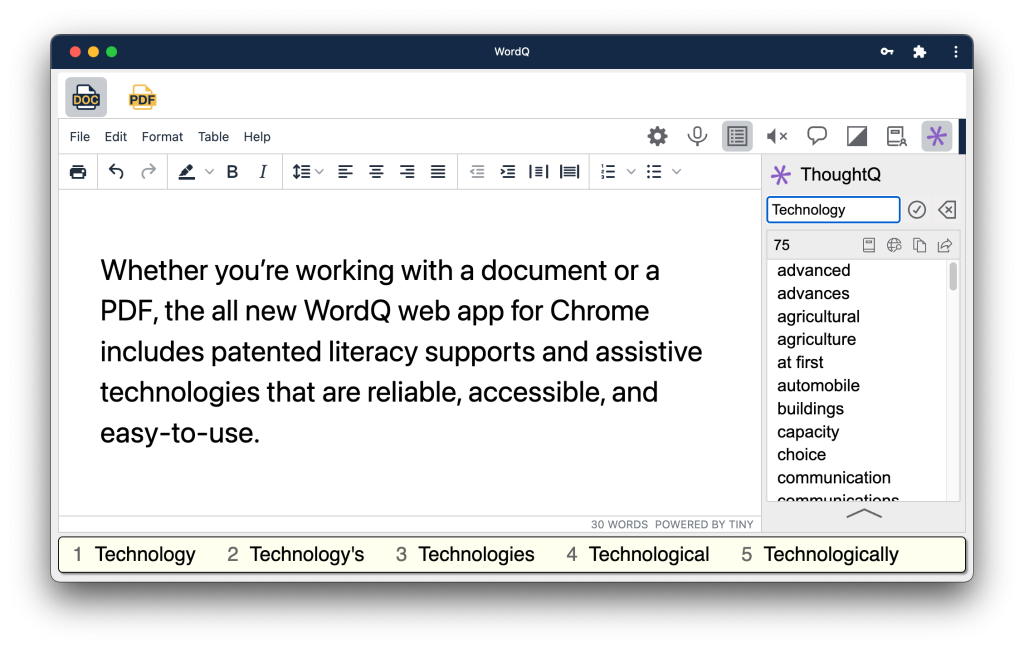
Task: Select the word 'advanced'
Action: (814, 270)
